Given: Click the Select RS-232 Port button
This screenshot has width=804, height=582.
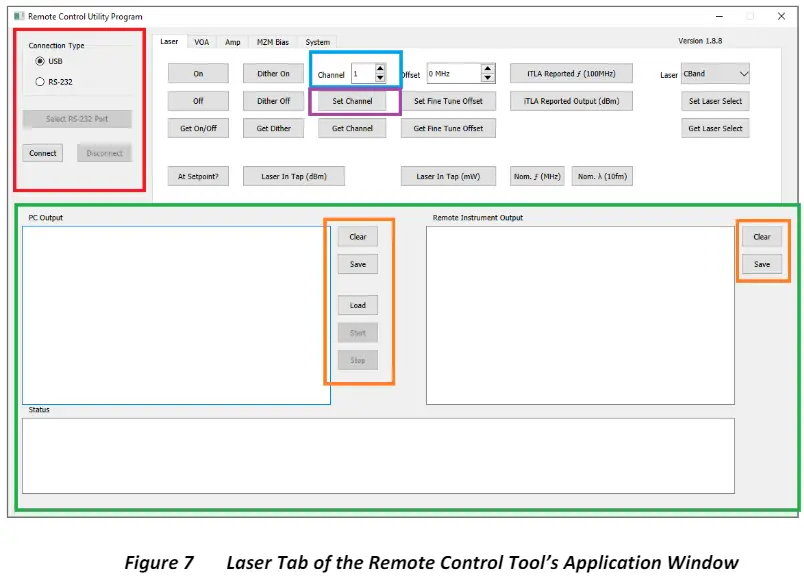Looking at the screenshot, I should 77,119.
